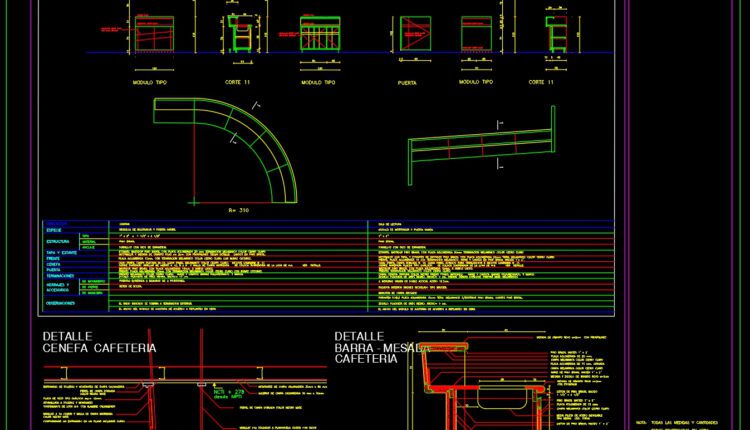The image size is (750, 430).
Task: Select the door elevation drawing with diagonal lines
Action: 415,33
